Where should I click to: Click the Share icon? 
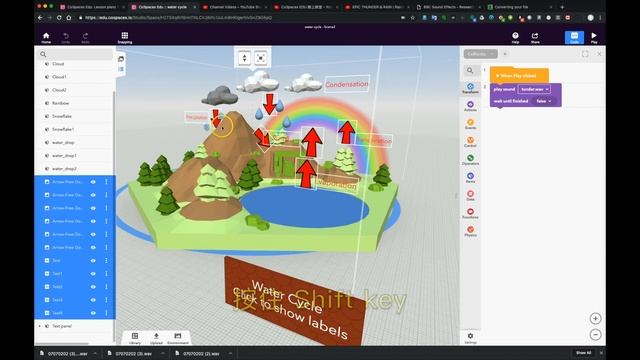tap(535, 38)
